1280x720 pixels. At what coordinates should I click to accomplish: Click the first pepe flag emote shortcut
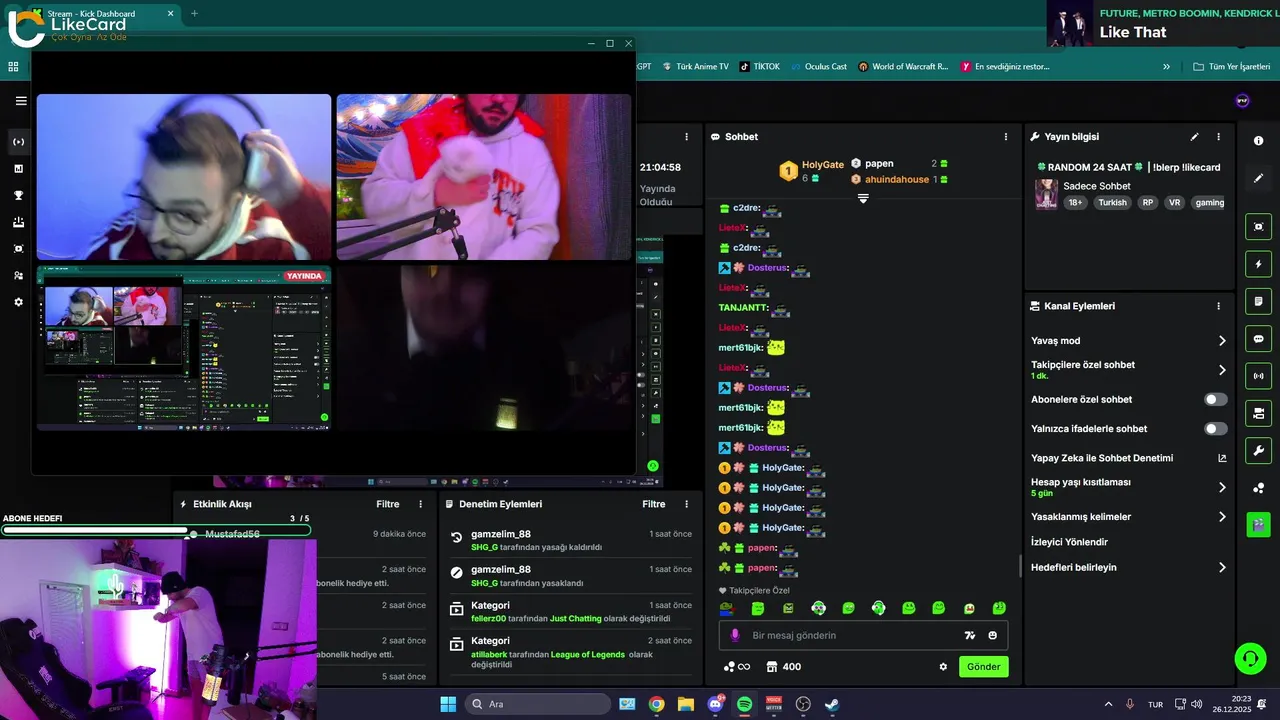click(727, 608)
